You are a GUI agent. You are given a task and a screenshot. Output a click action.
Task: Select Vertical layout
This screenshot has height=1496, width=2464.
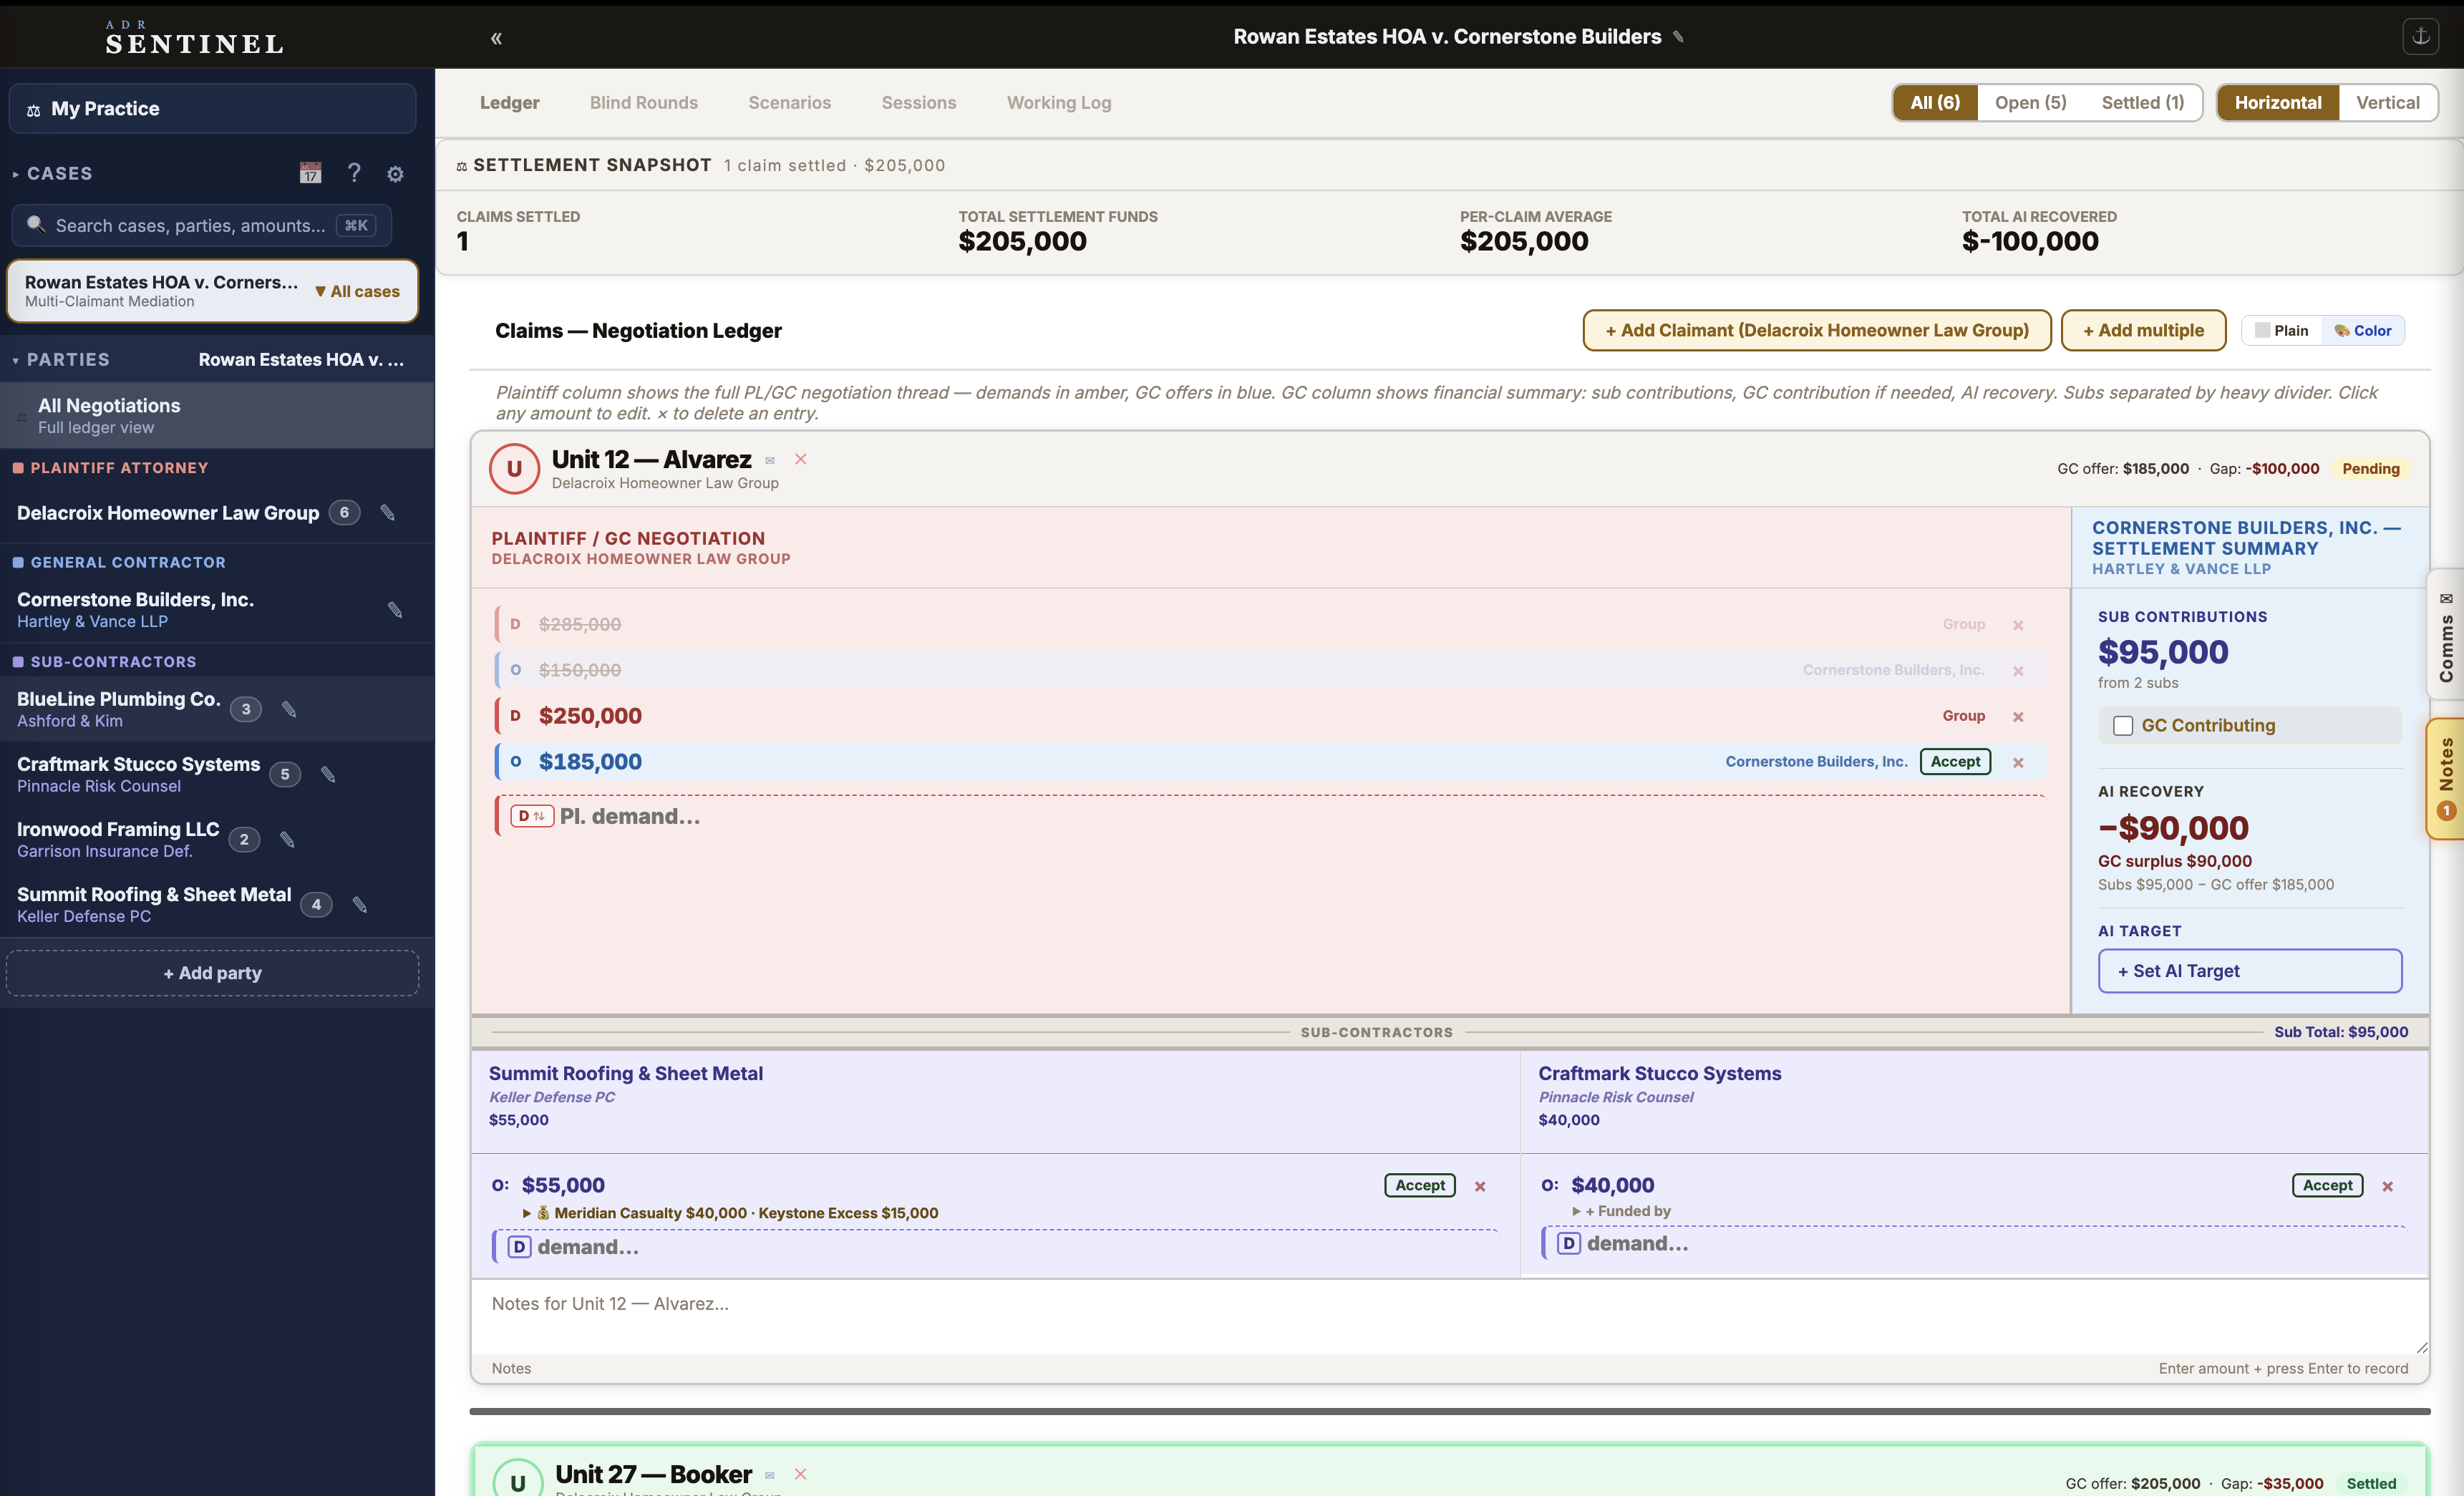[x=2387, y=102]
